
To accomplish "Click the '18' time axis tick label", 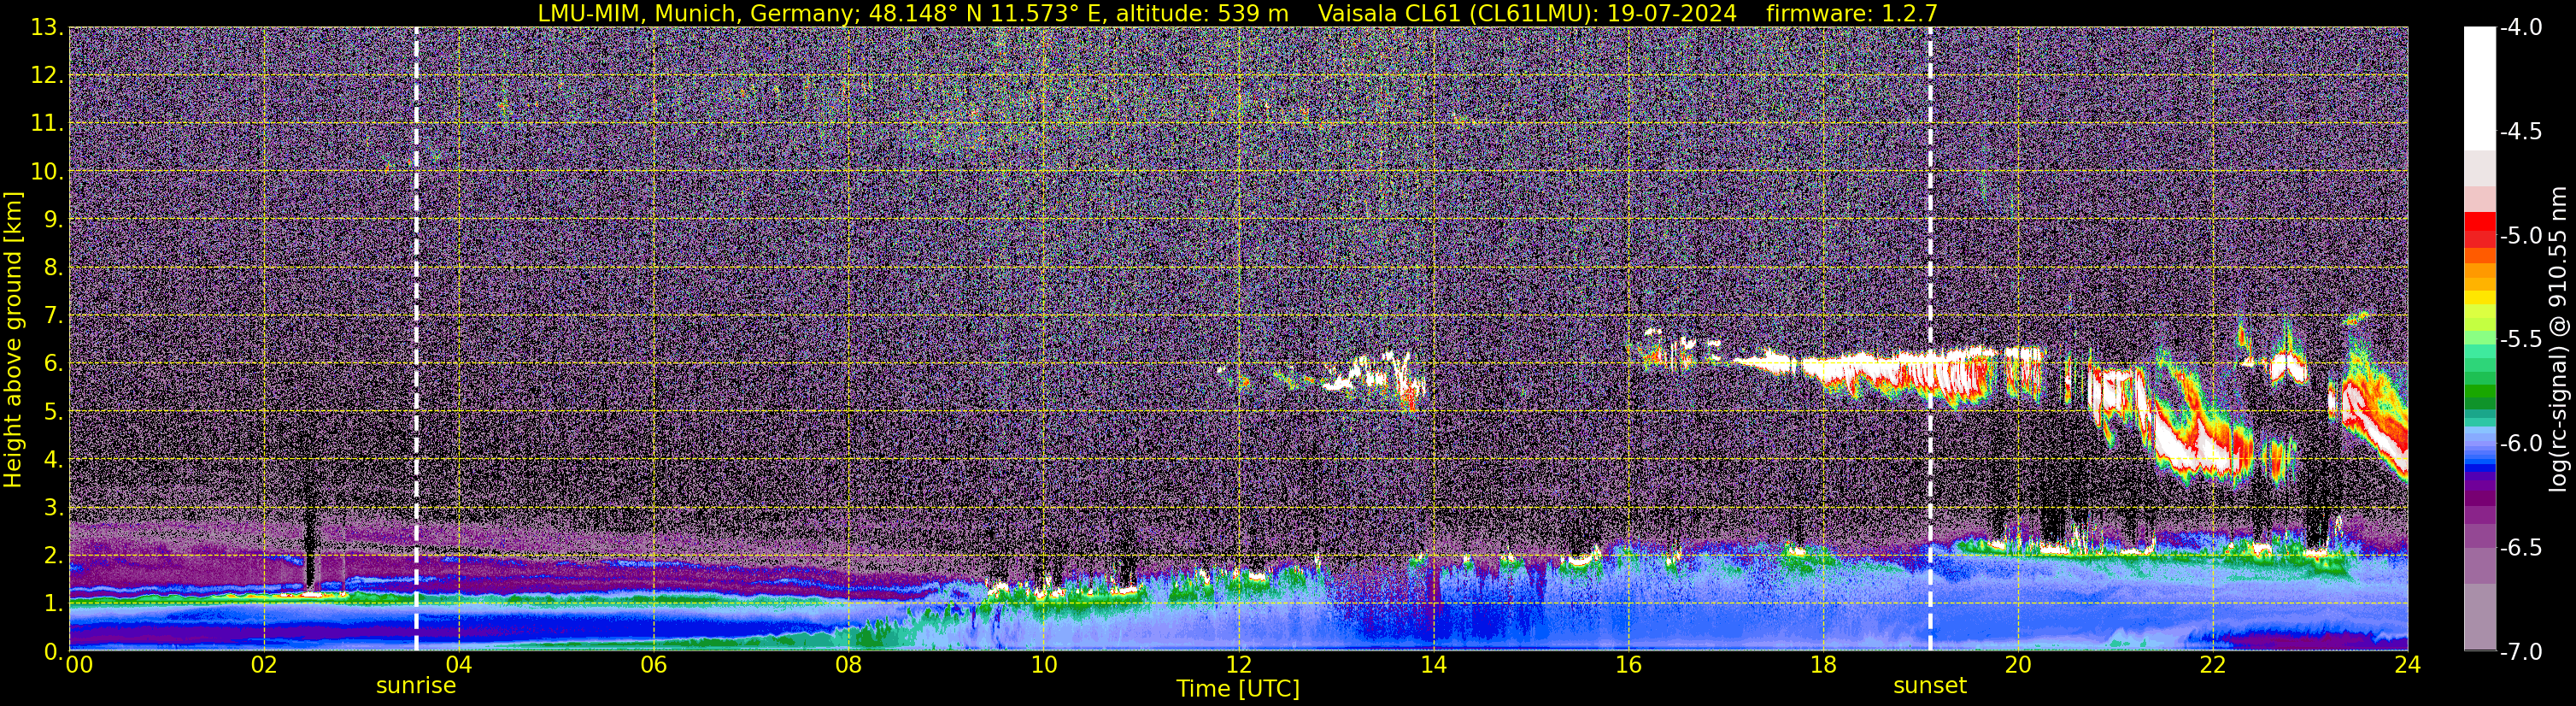I will point(1823,665).
